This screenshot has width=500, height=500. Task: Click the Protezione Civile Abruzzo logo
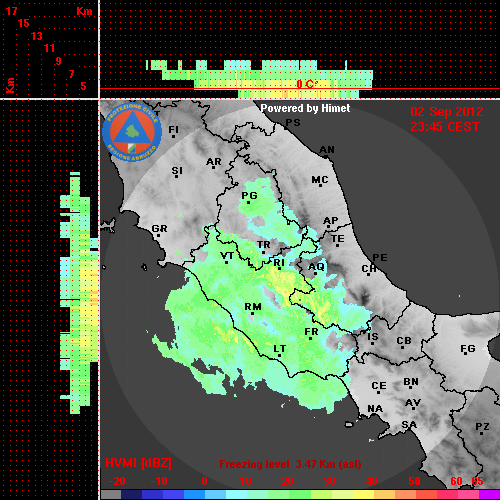click(x=132, y=132)
